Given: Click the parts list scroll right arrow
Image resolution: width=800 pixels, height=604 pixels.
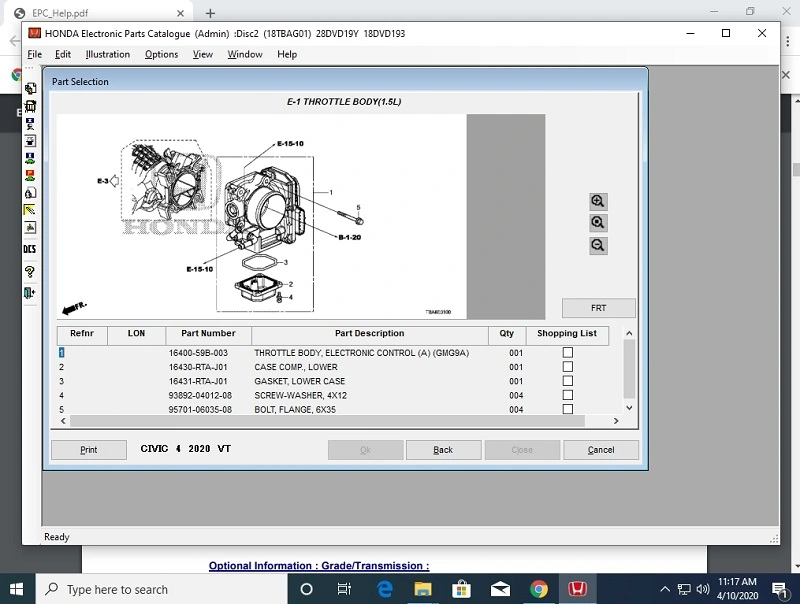Looking at the screenshot, I should pyautogui.click(x=616, y=421).
